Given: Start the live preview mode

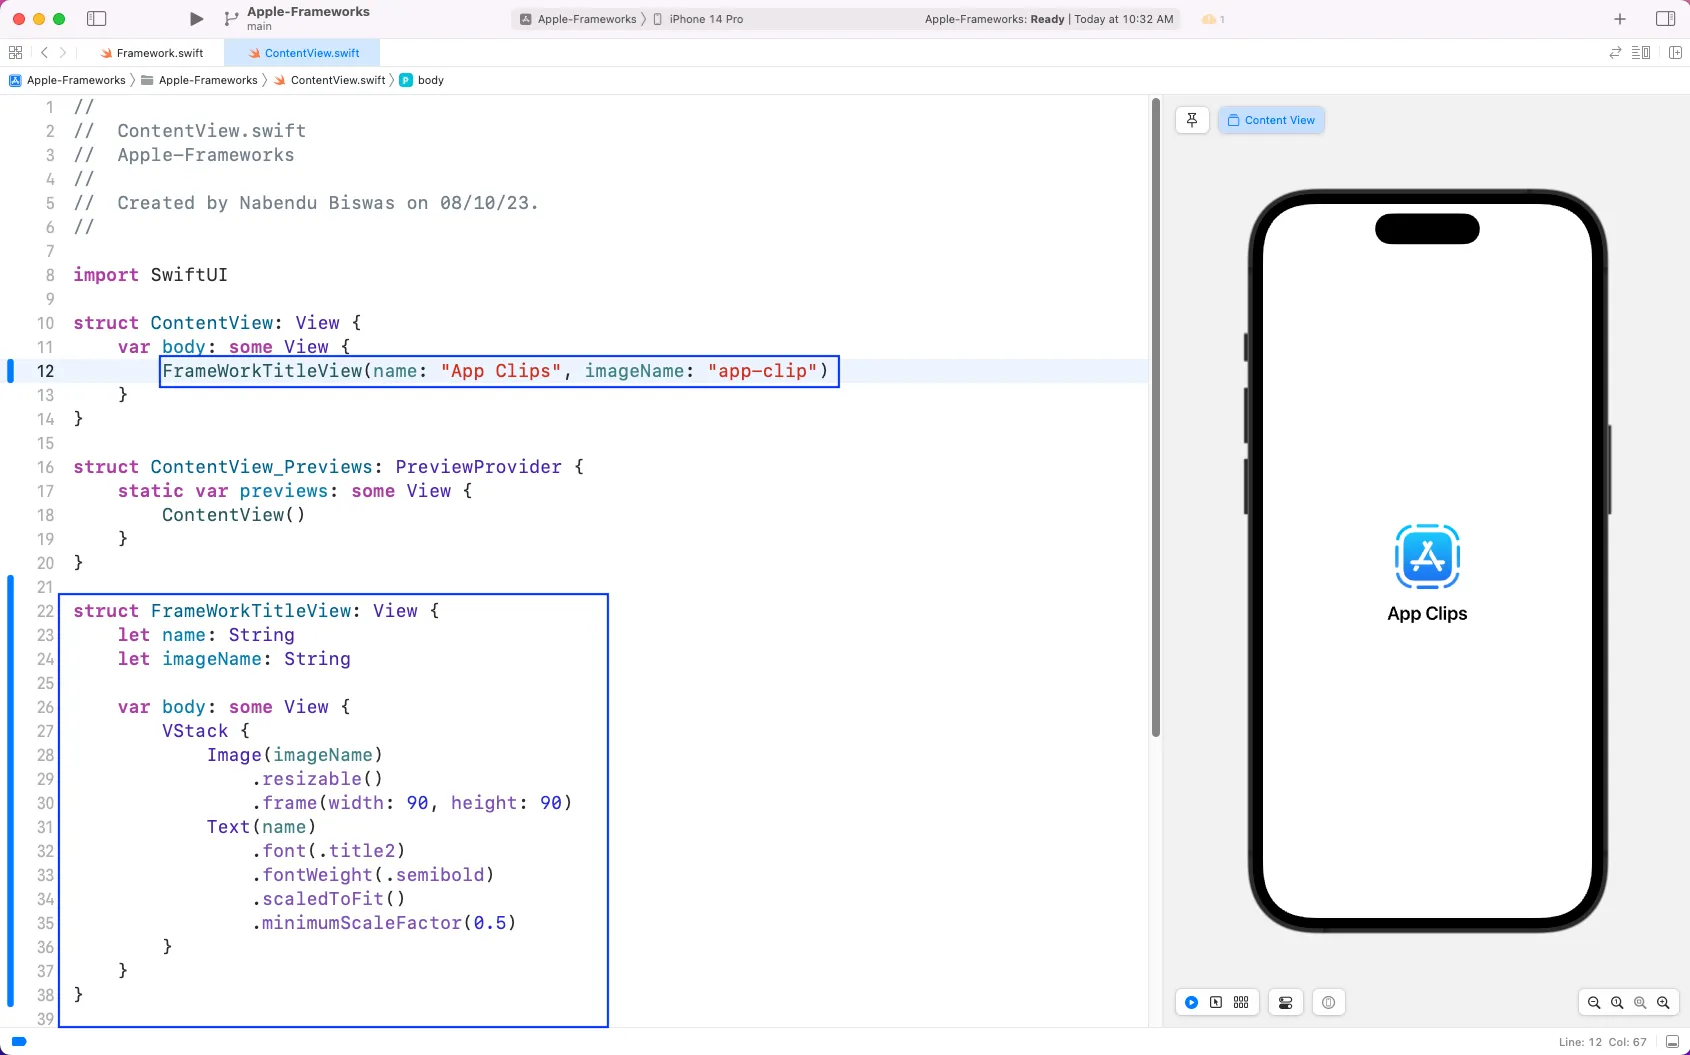Looking at the screenshot, I should coord(1192,1002).
